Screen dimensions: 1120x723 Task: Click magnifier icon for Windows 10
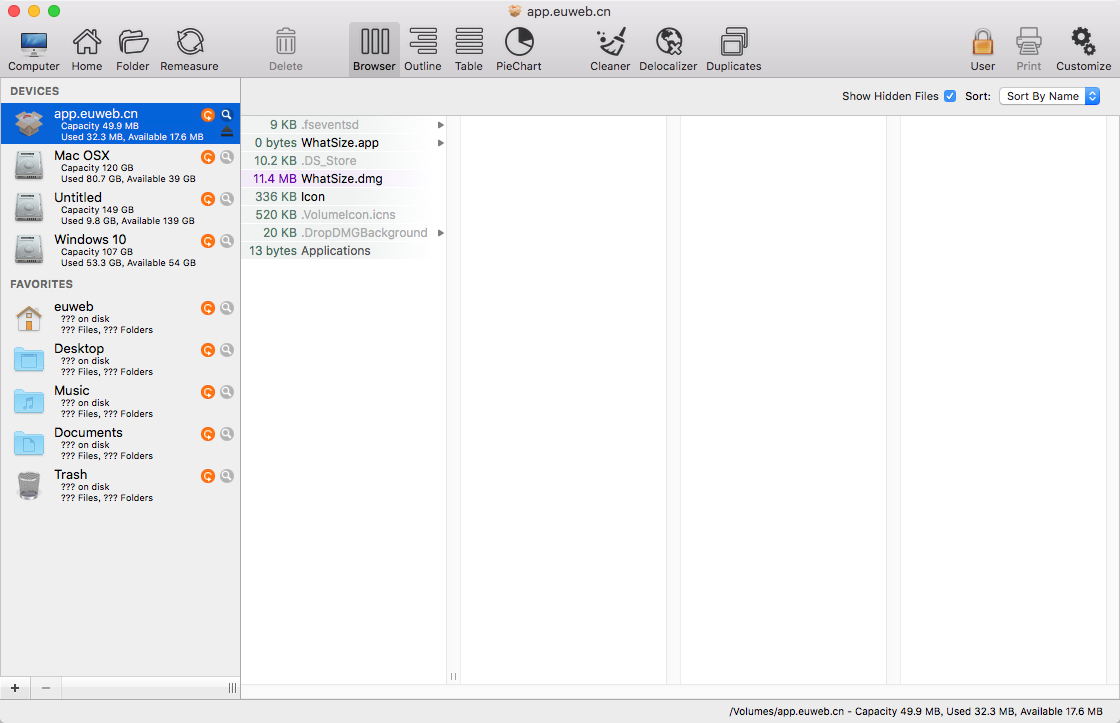[226, 241]
